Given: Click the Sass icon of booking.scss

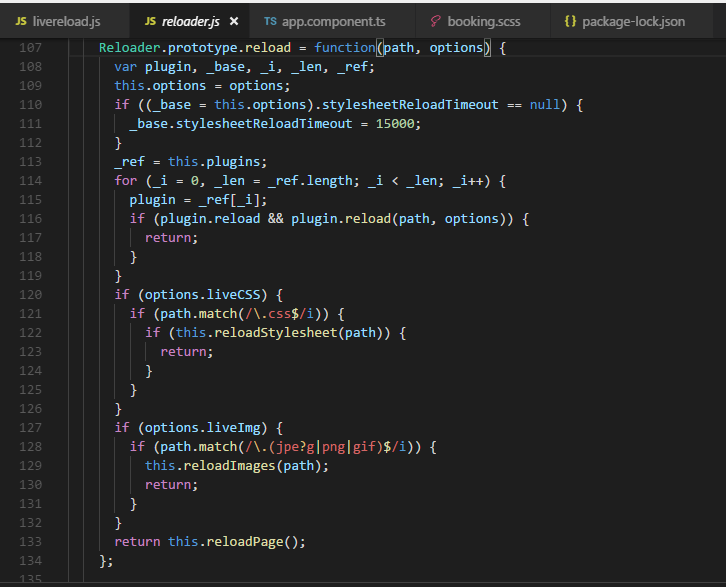Looking at the screenshot, I should (x=435, y=21).
